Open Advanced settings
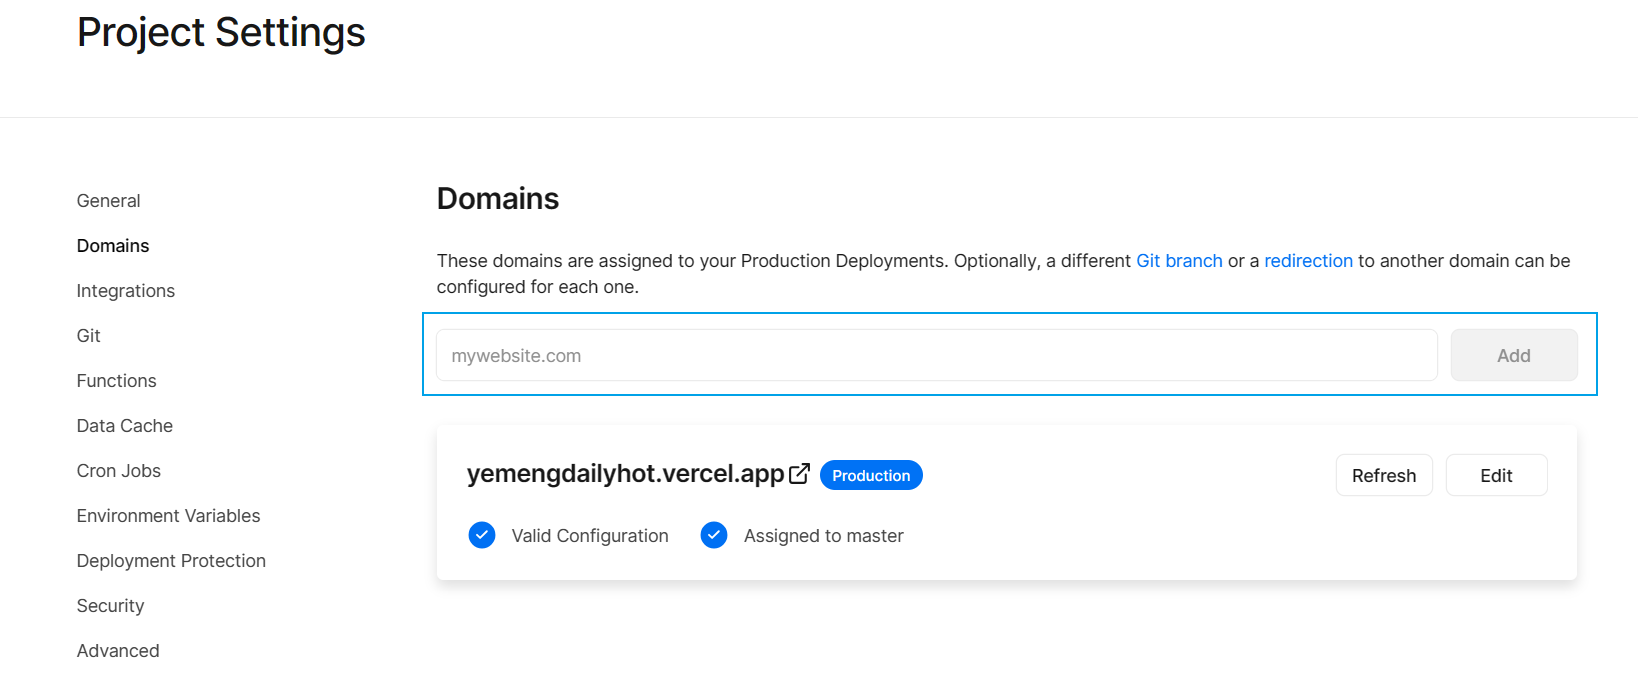 118,651
